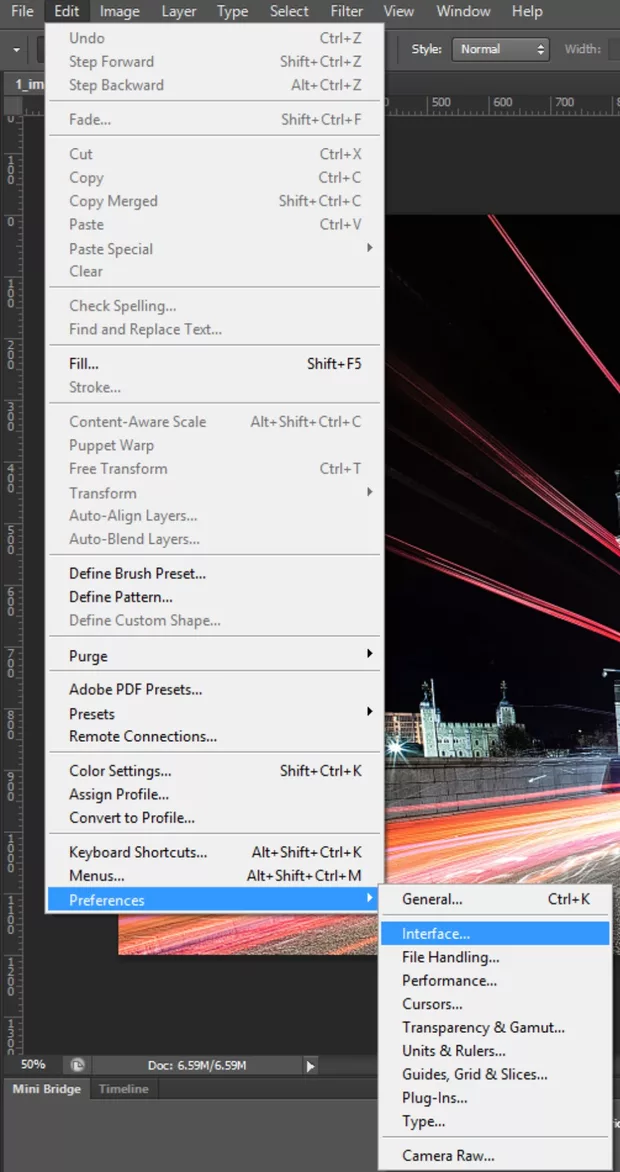
Task: Open the Window menu
Action: 463,12
